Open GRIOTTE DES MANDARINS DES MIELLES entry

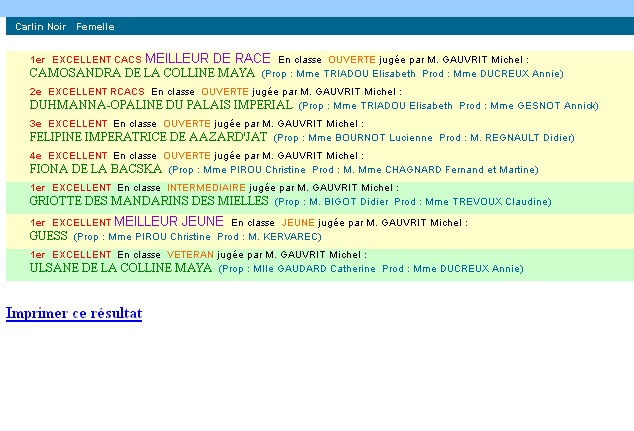tap(149, 201)
